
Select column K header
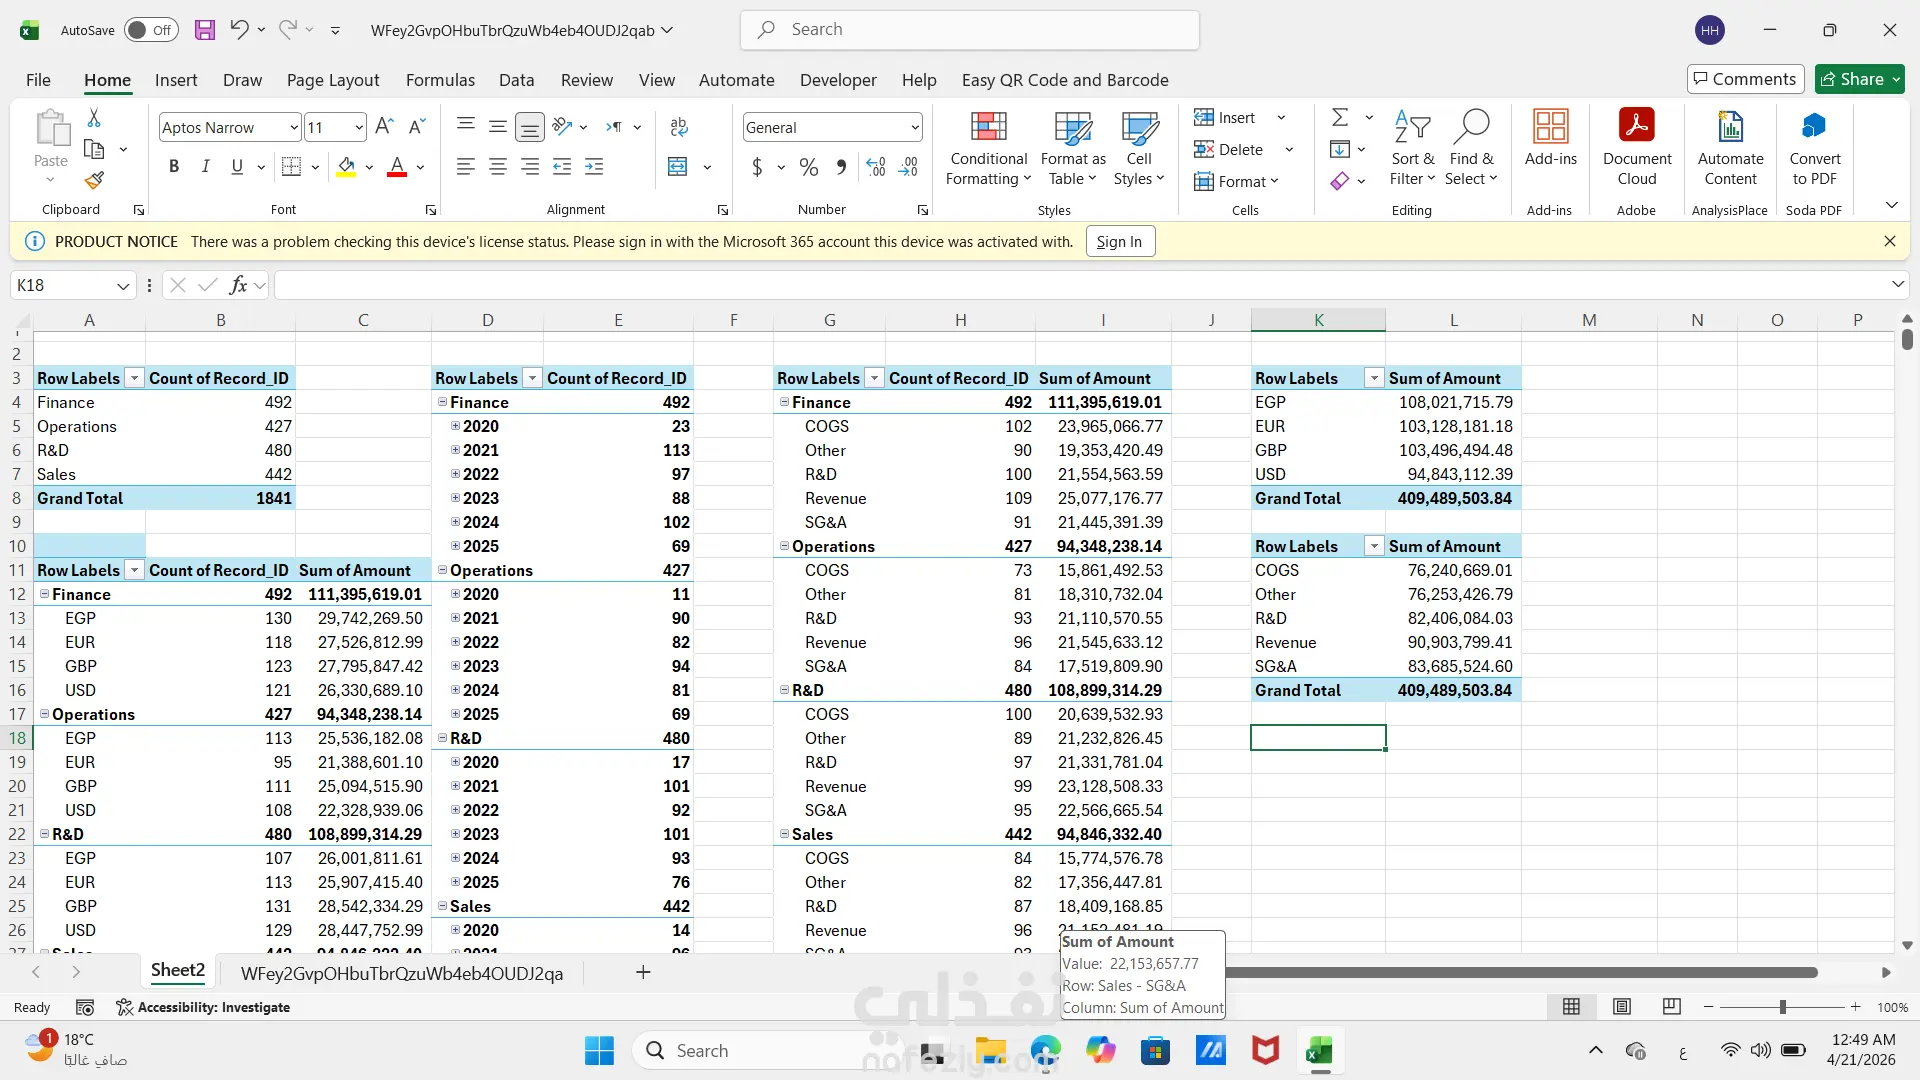tap(1318, 320)
